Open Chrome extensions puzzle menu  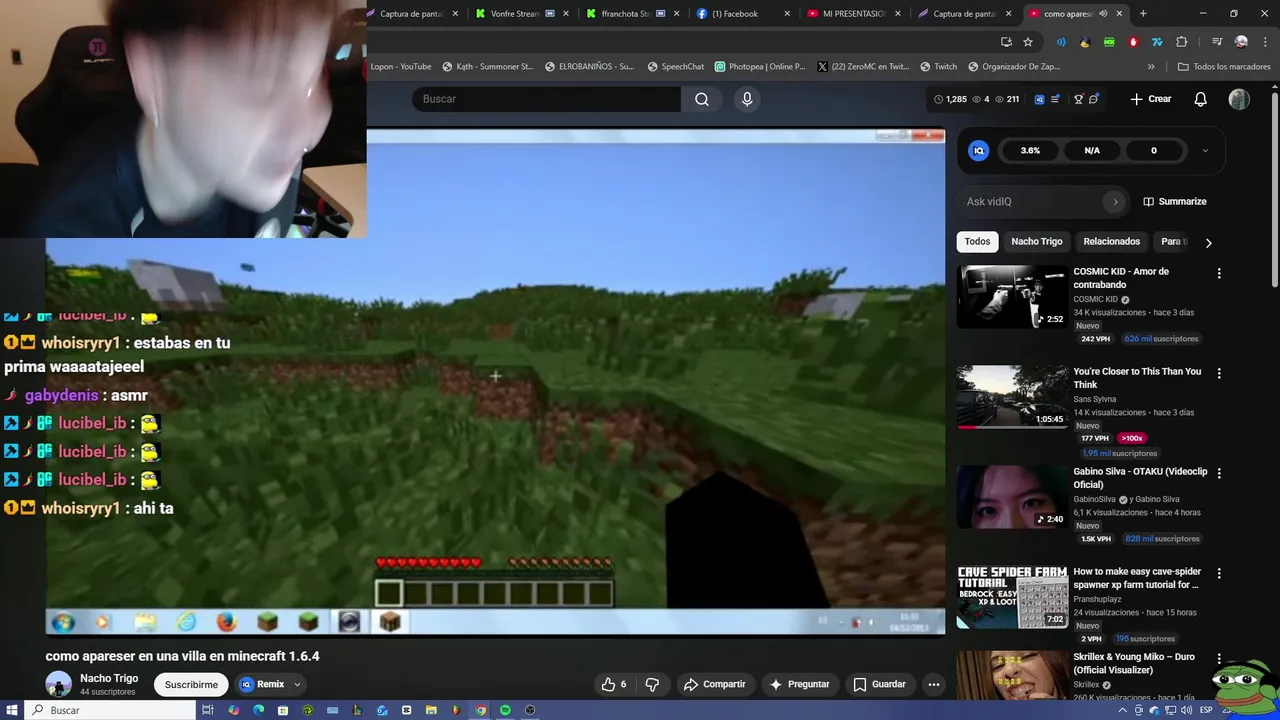[x=1182, y=42]
